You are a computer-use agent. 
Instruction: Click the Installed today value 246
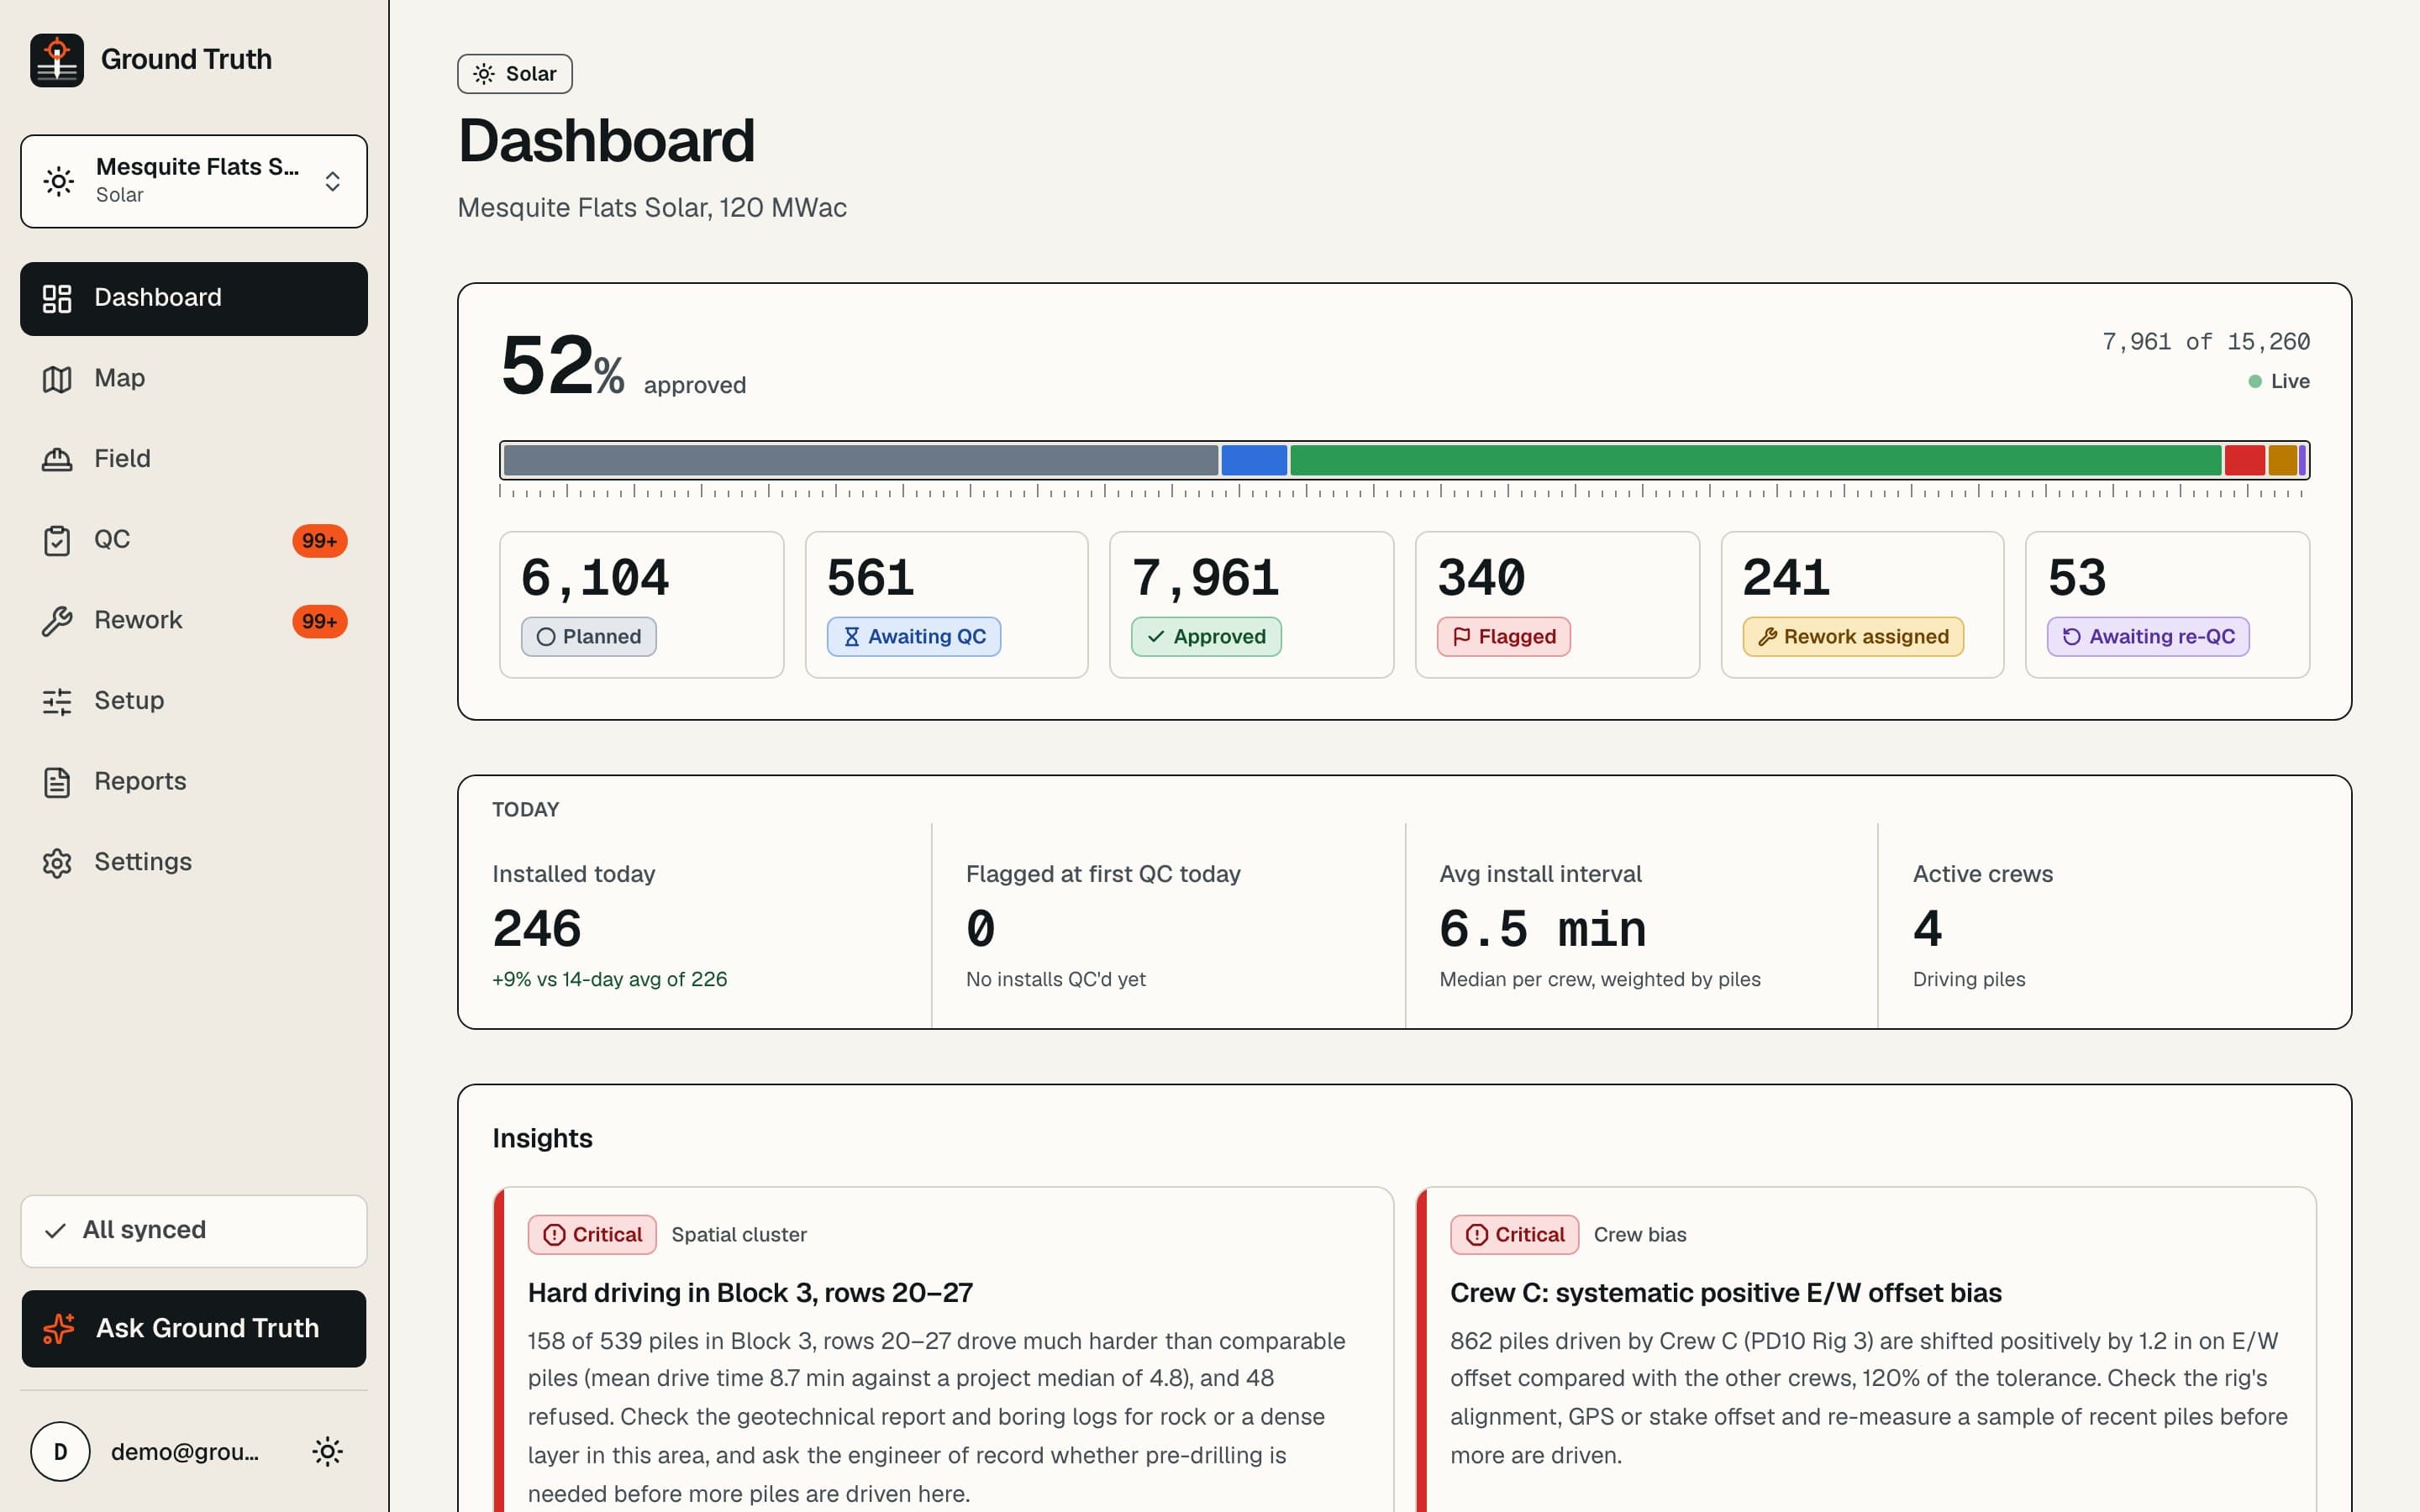point(537,929)
